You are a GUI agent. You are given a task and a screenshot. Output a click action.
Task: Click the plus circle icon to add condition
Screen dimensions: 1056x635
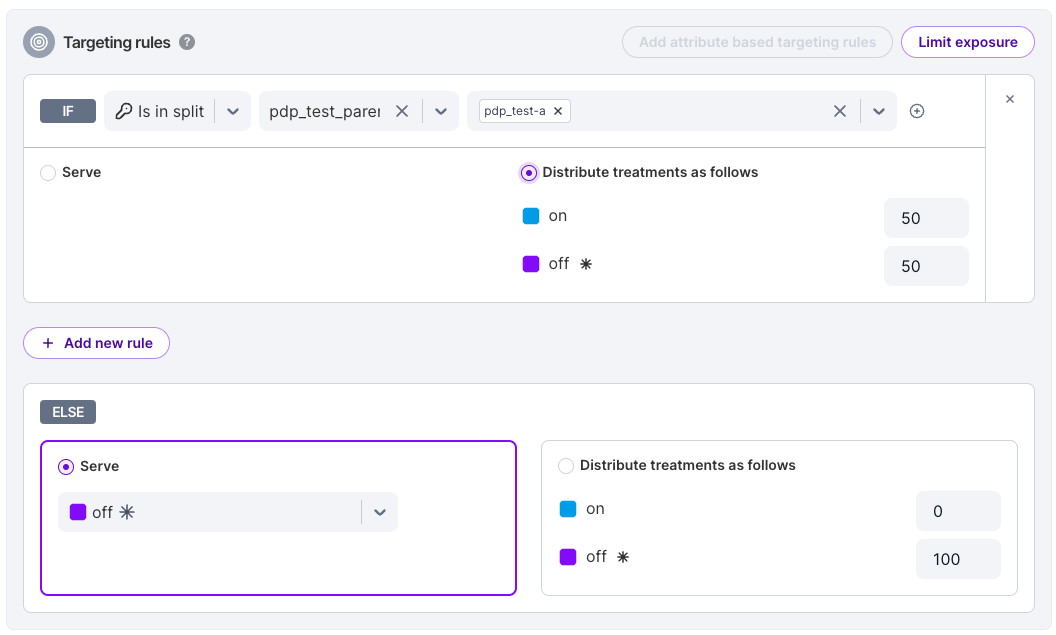pos(917,111)
